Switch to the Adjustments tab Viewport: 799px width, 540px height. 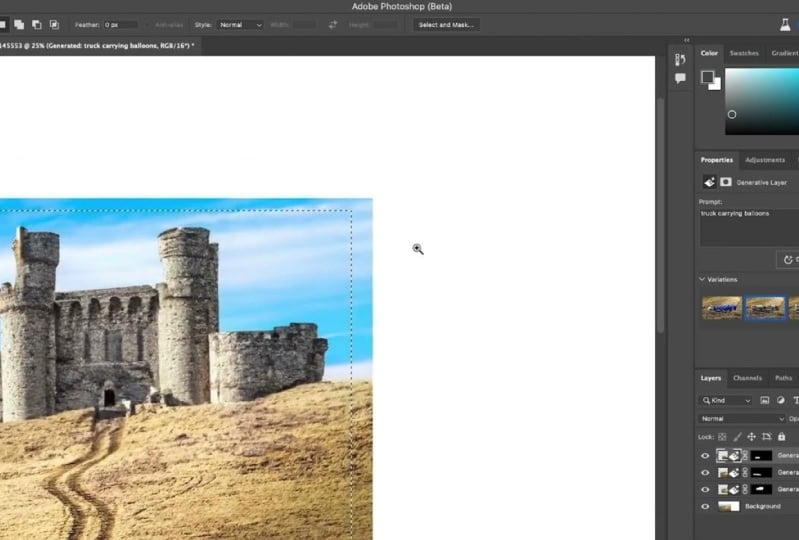point(765,160)
